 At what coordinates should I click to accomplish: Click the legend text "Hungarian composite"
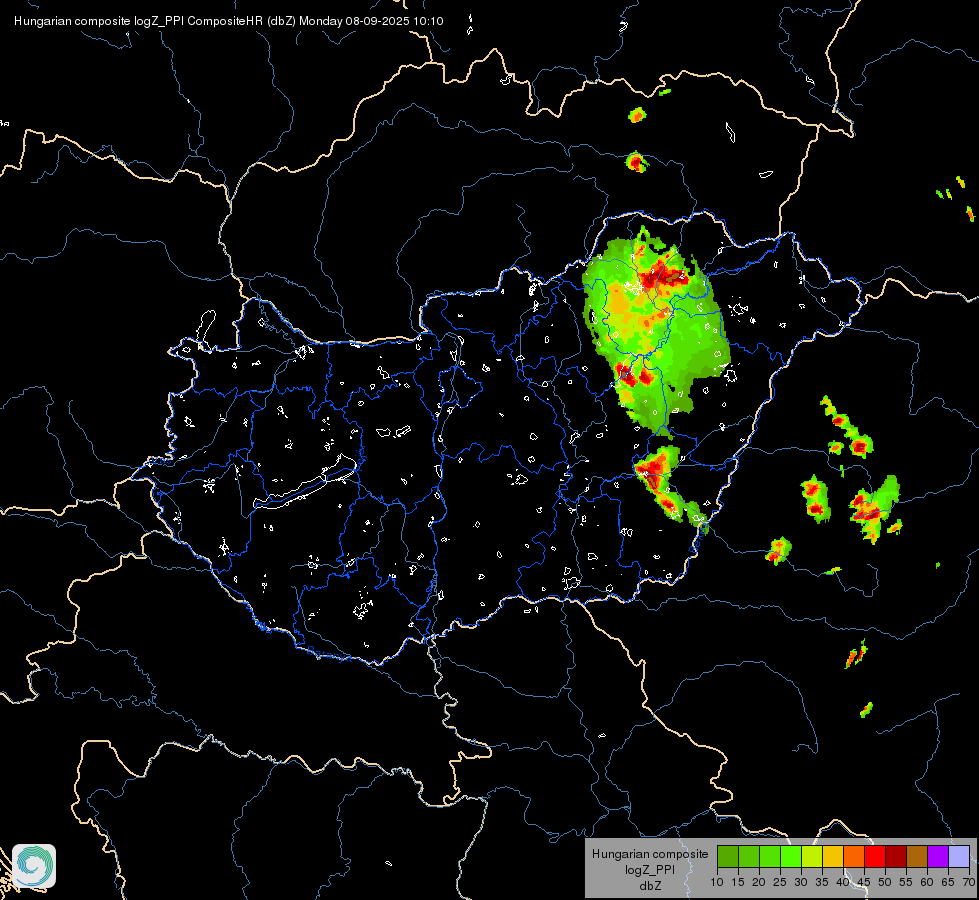pos(650,854)
